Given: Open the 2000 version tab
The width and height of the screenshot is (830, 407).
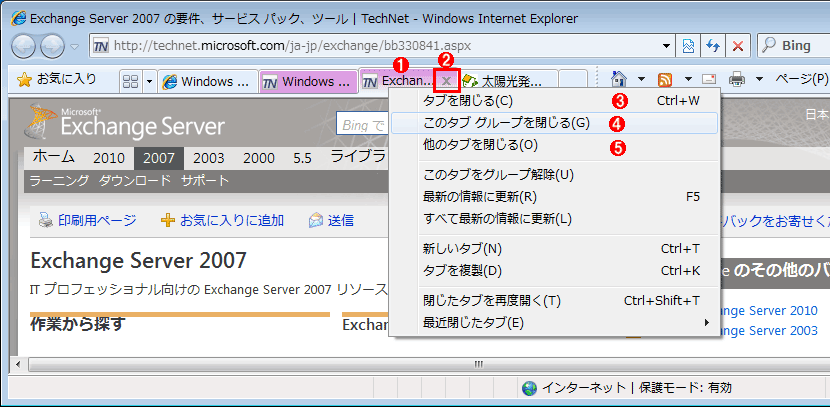Looking at the screenshot, I should [x=259, y=158].
